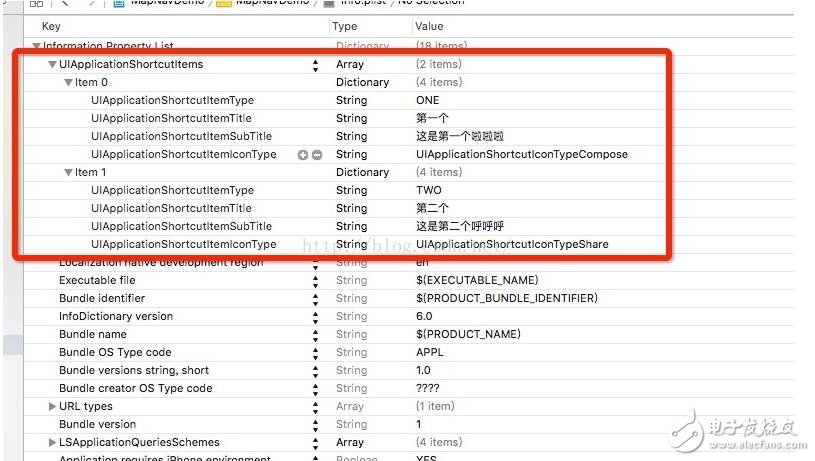Expand the LSApplicationQueriesSchemes array
Image resolution: width=815 pixels, height=461 pixels.
coord(52,442)
